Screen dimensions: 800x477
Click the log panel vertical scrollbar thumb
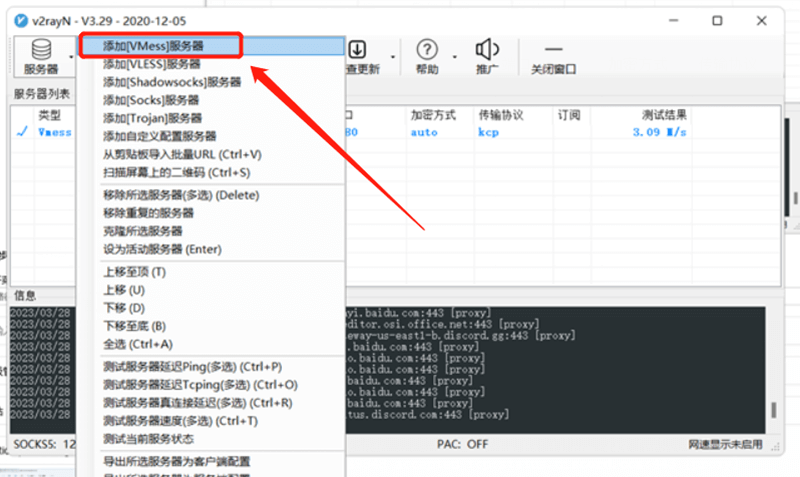774,410
